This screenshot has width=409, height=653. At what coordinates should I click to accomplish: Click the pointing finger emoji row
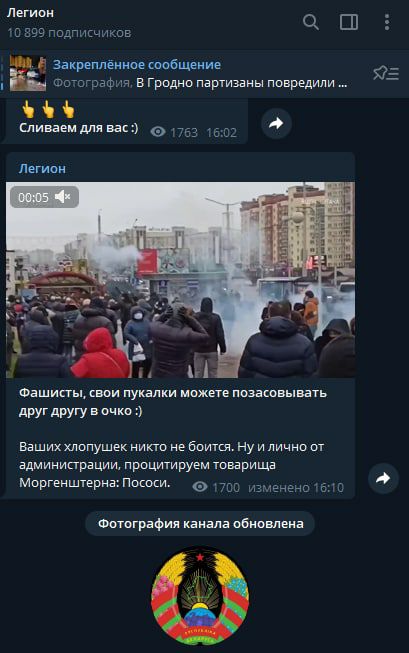[48, 109]
